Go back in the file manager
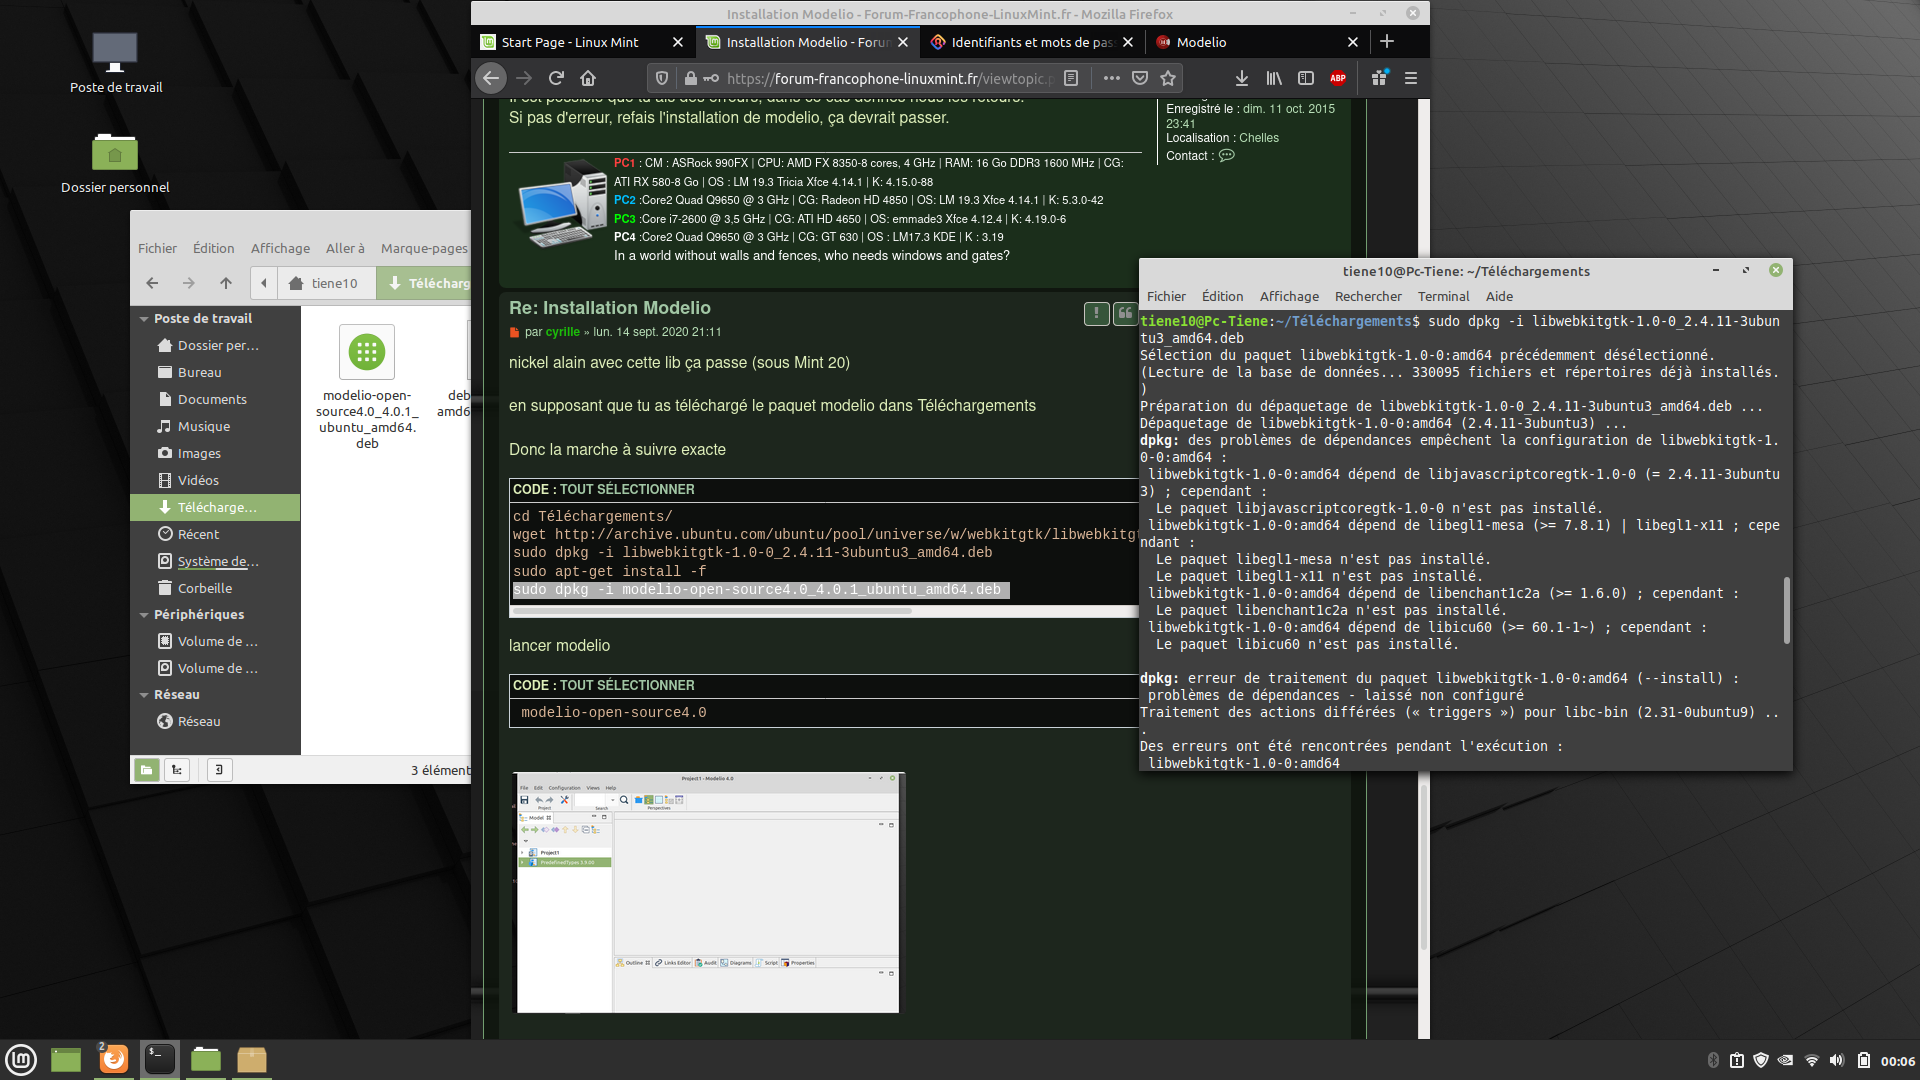The height and width of the screenshot is (1080, 1920). 152,283
